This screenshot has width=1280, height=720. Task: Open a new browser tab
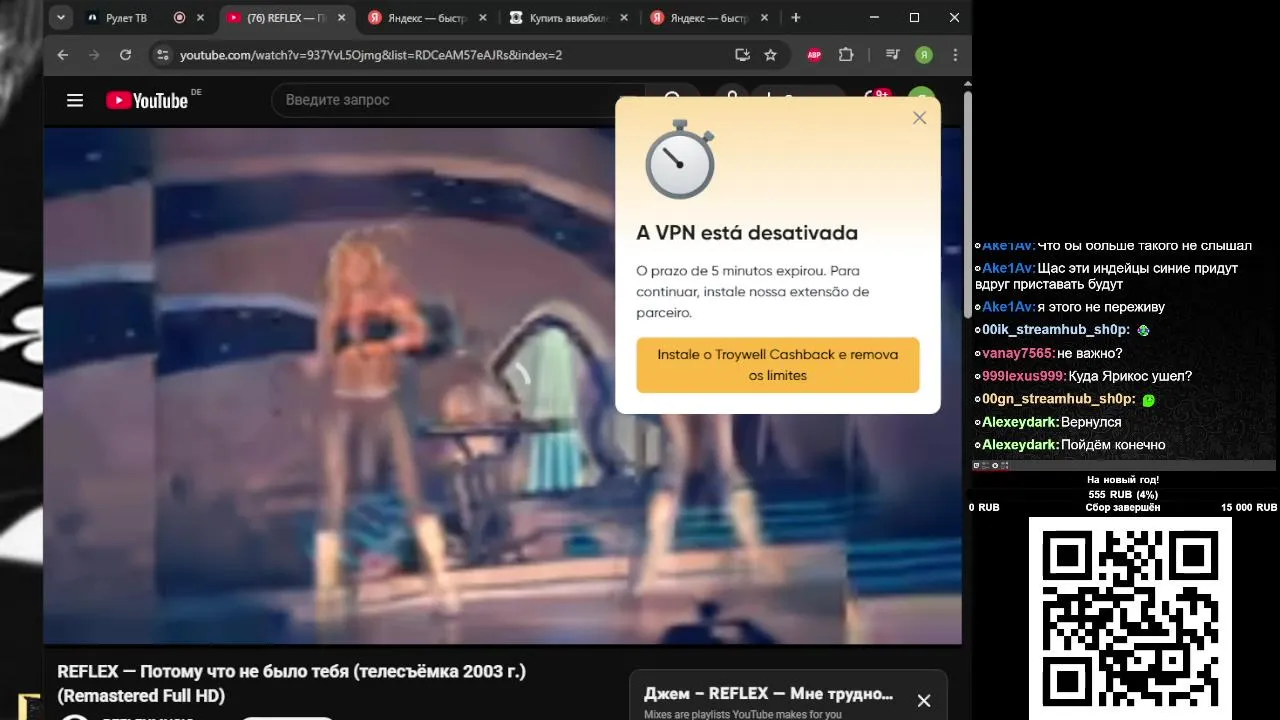796,18
